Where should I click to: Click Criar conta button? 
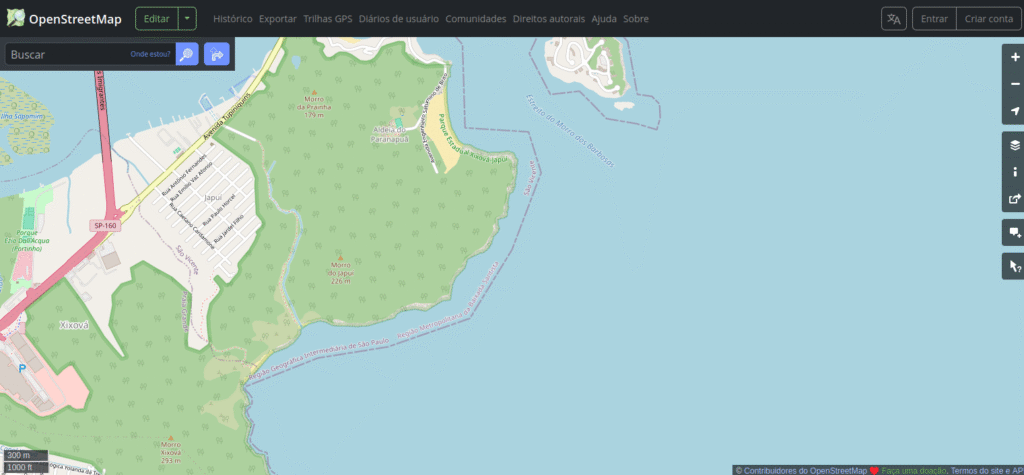[989, 19]
